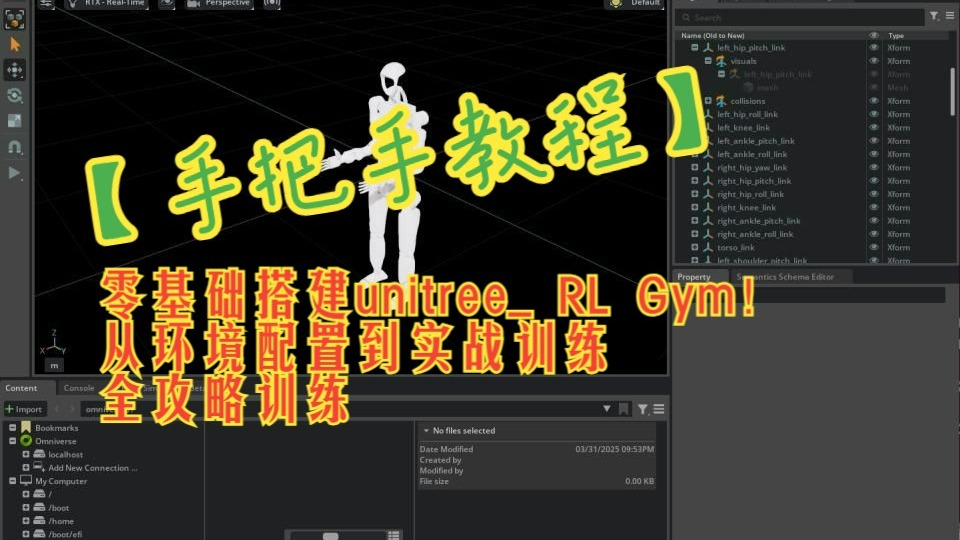Open the /boot drive icon in tree
Screen dimensions: 960x540
point(39,508)
